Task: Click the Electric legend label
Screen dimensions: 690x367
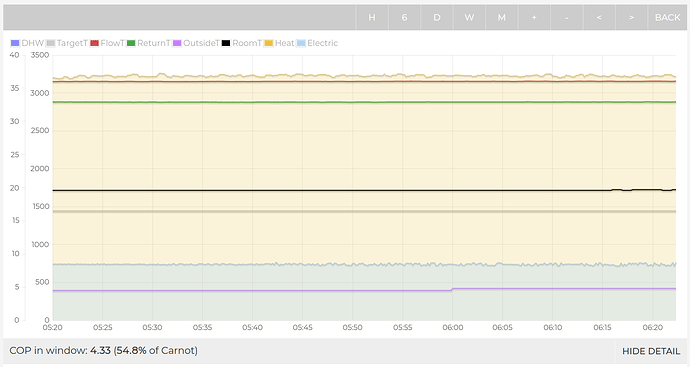Action: point(323,43)
